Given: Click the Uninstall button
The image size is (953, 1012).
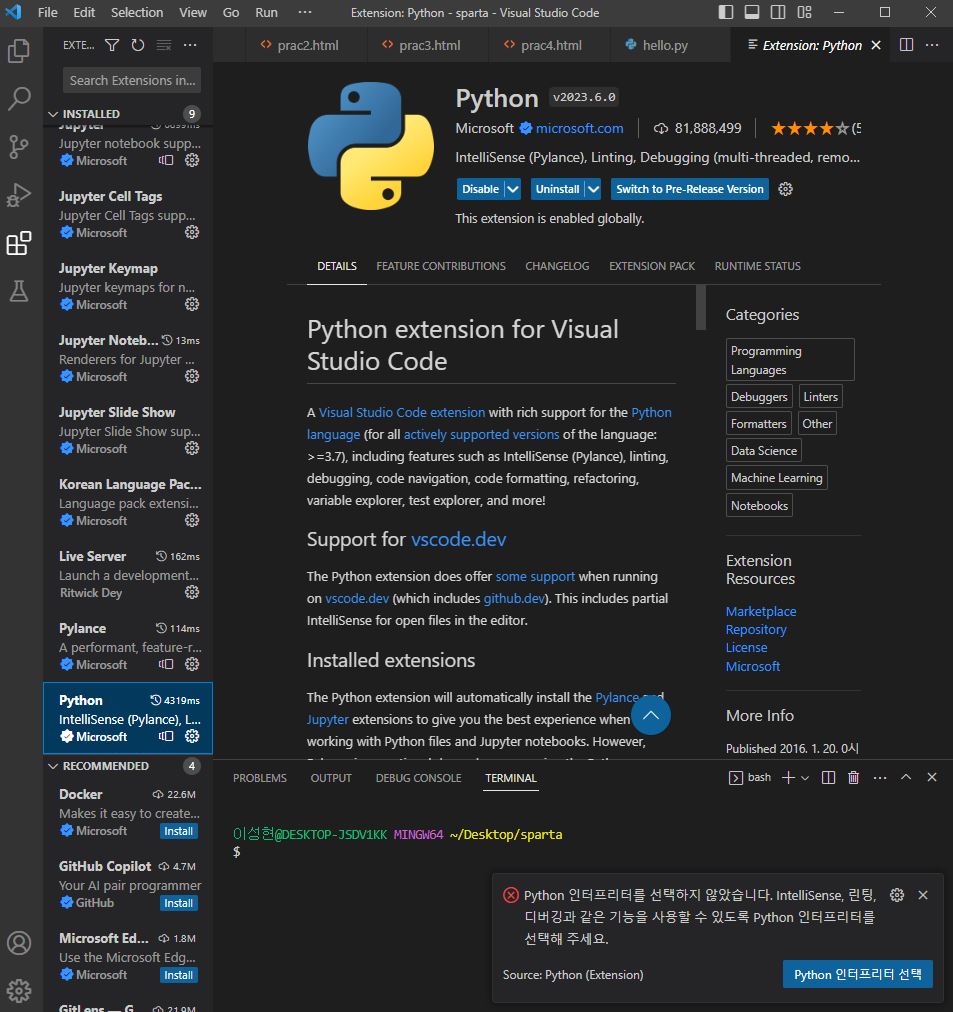Looking at the screenshot, I should click(557, 189).
